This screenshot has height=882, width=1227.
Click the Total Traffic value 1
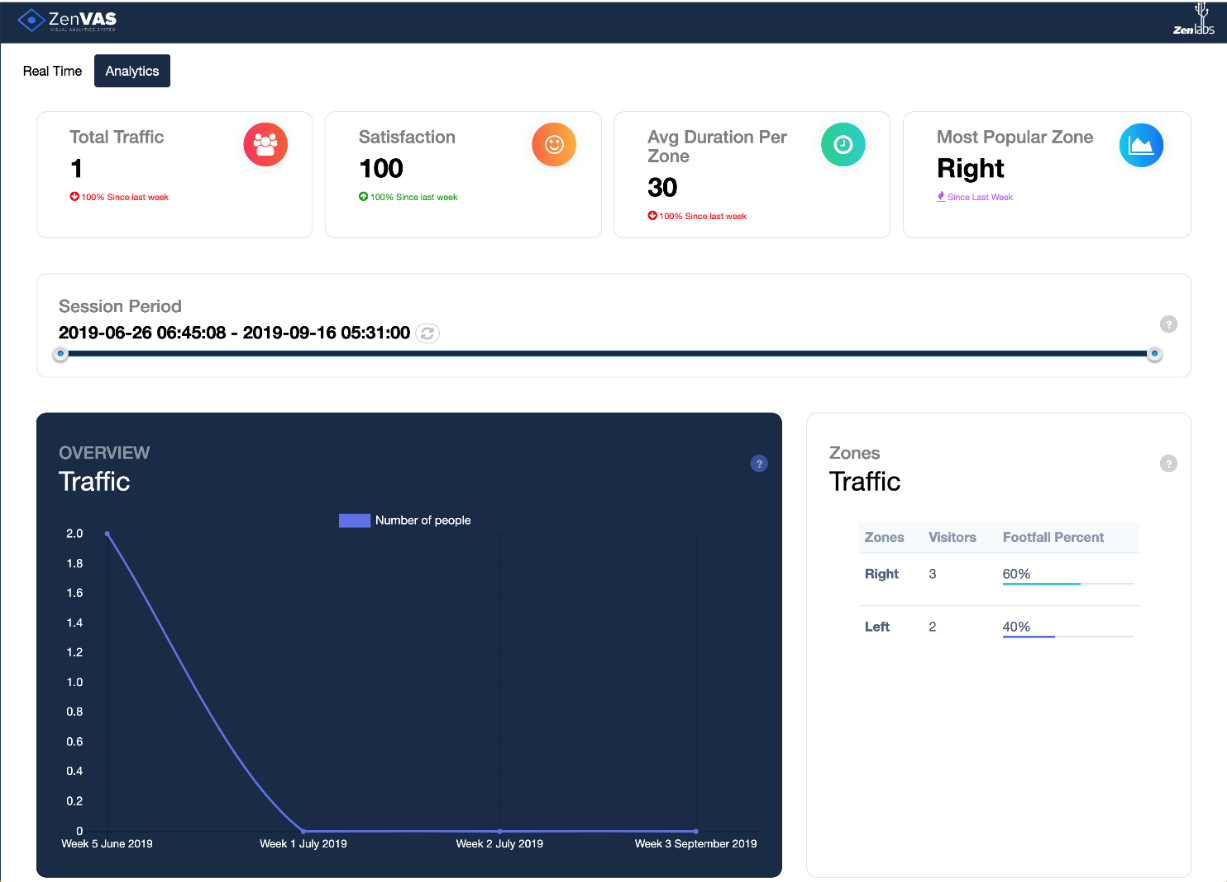[x=76, y=168]
